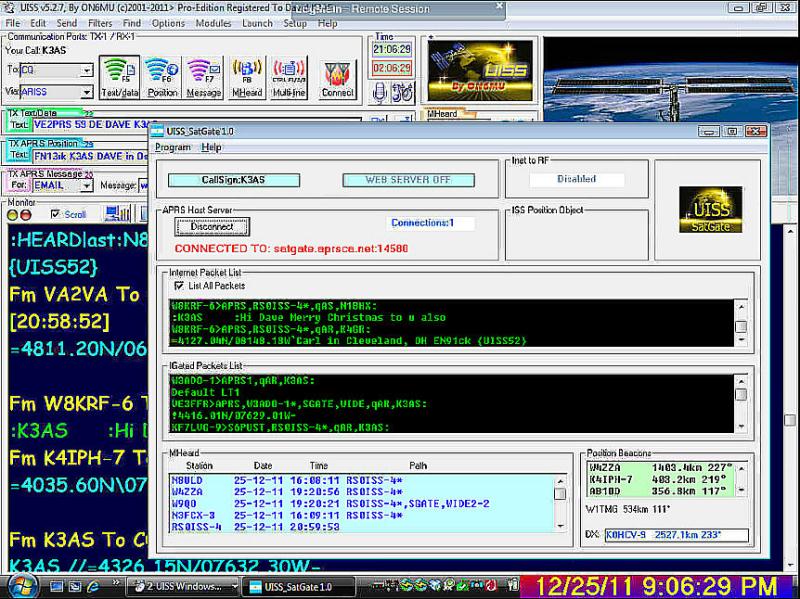Image resolution: width=800 pixels, height=599 pixels.
Task: Click the Connect antenna icon
Action: click(337, 79)
